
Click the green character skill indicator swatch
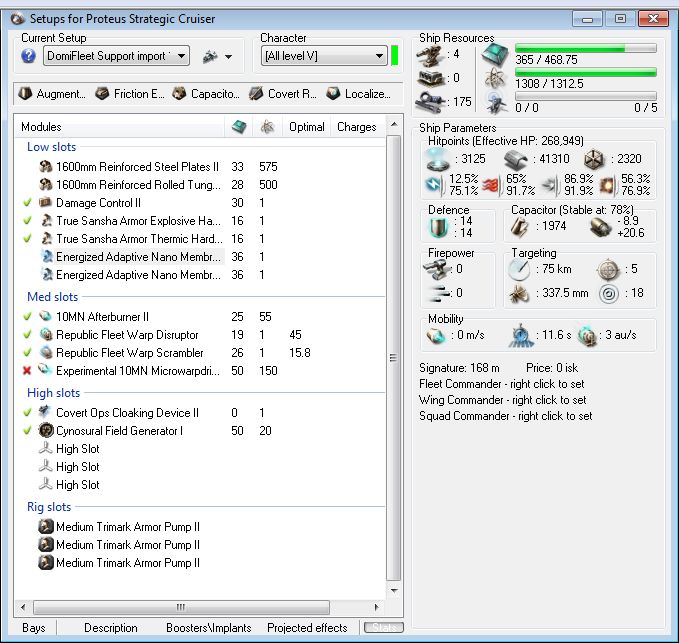coord(394,56)
